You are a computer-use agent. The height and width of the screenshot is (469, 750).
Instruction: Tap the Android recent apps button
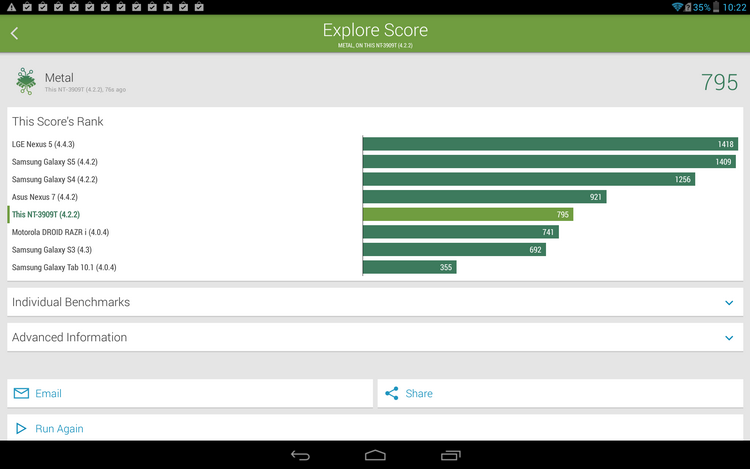pos(451,455)
